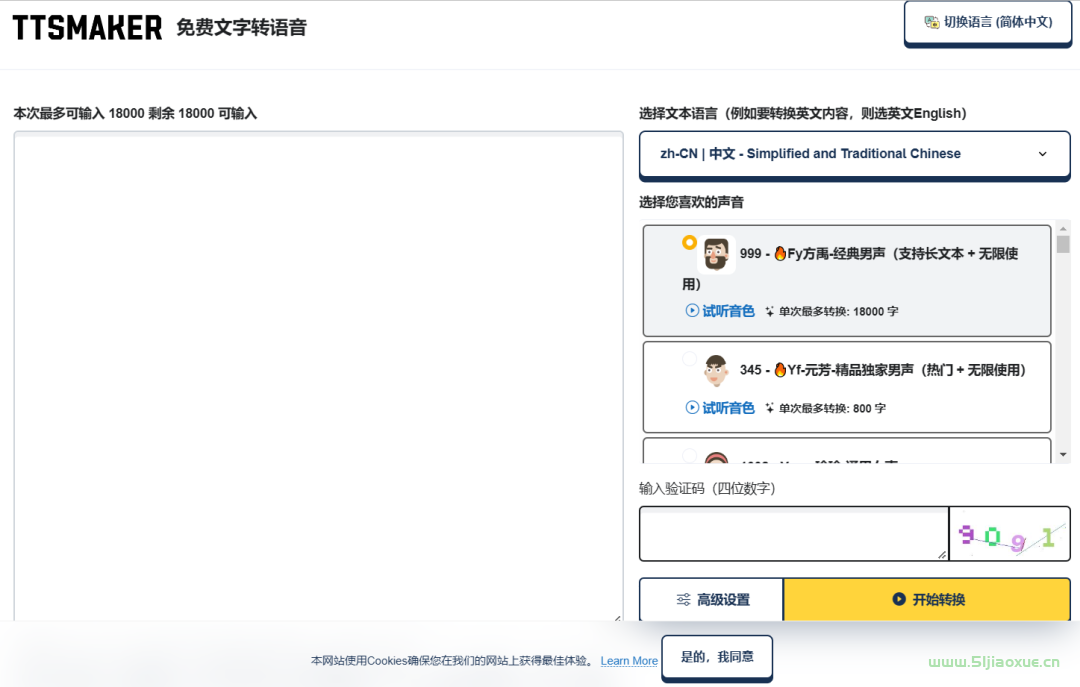Click the 方禹 voice avatar image
The image size is (1080, 687).
coord(717,253)
